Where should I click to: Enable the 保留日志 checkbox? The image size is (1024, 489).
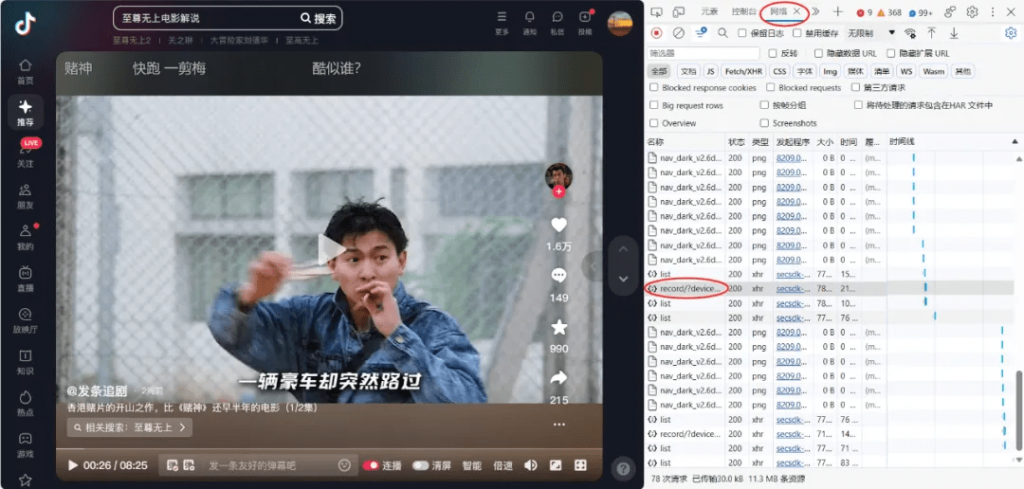(x=742, y=33)
